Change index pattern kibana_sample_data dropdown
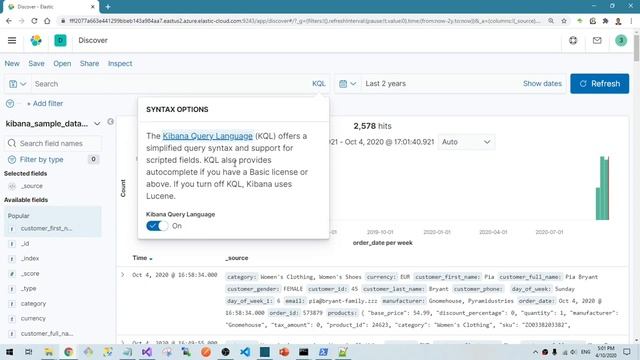Image resolution: width=640 pixels, height=360 pixels. 53,124
